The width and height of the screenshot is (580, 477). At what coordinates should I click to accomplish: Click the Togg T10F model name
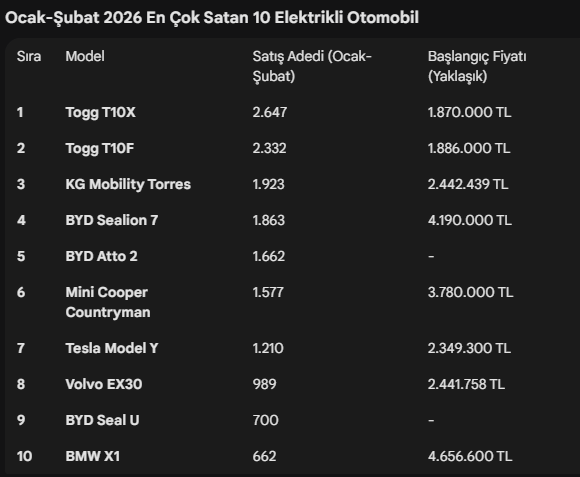[x=100, y=148]
